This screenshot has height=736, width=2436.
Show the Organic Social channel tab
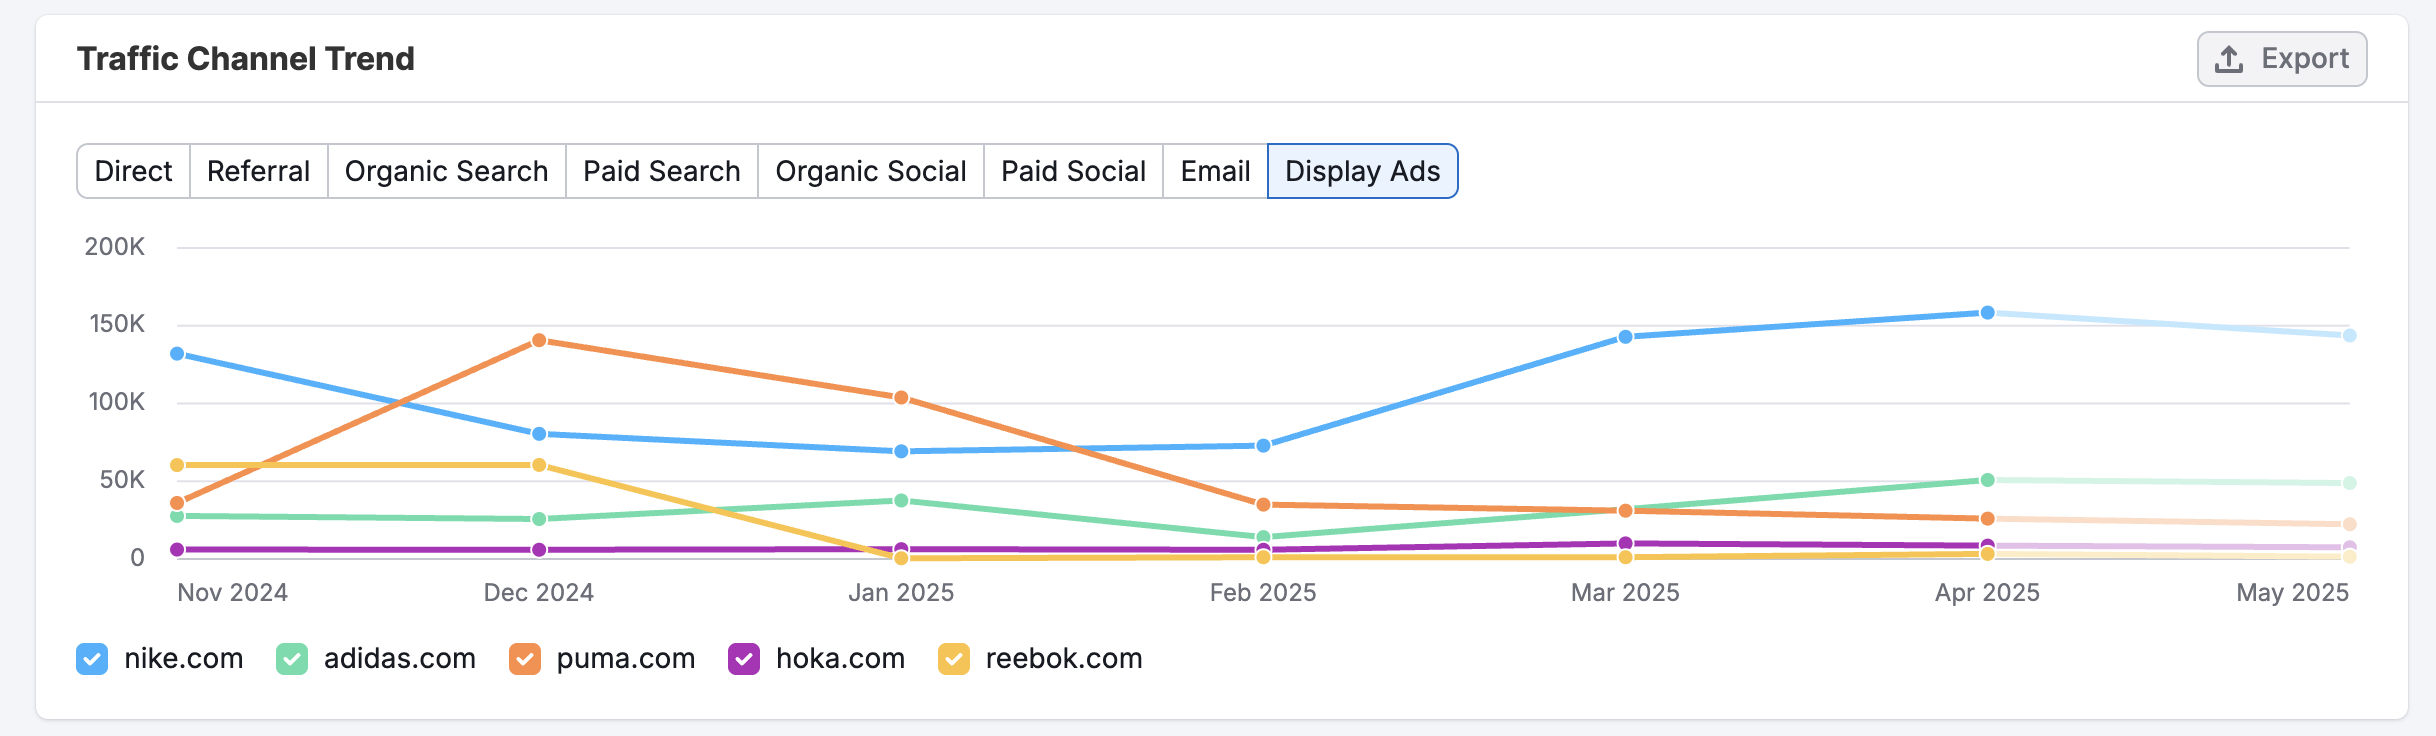pos(870,171)
